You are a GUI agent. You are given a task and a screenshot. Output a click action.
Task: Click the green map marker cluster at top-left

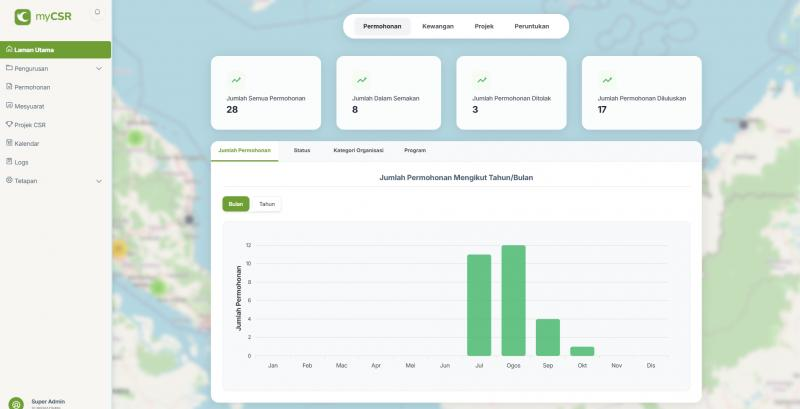click(x=135, y=138)
